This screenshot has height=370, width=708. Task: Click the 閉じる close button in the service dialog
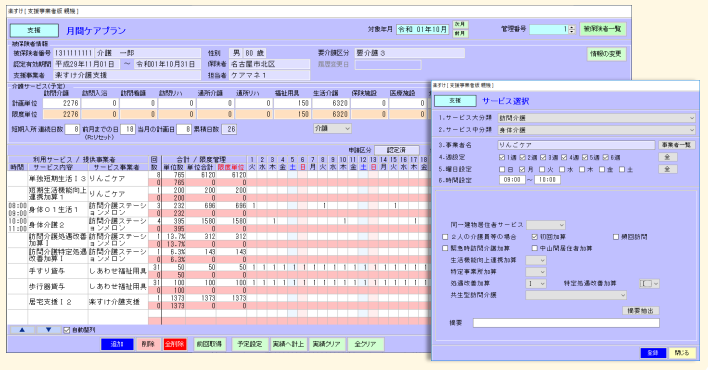(682, 353)
